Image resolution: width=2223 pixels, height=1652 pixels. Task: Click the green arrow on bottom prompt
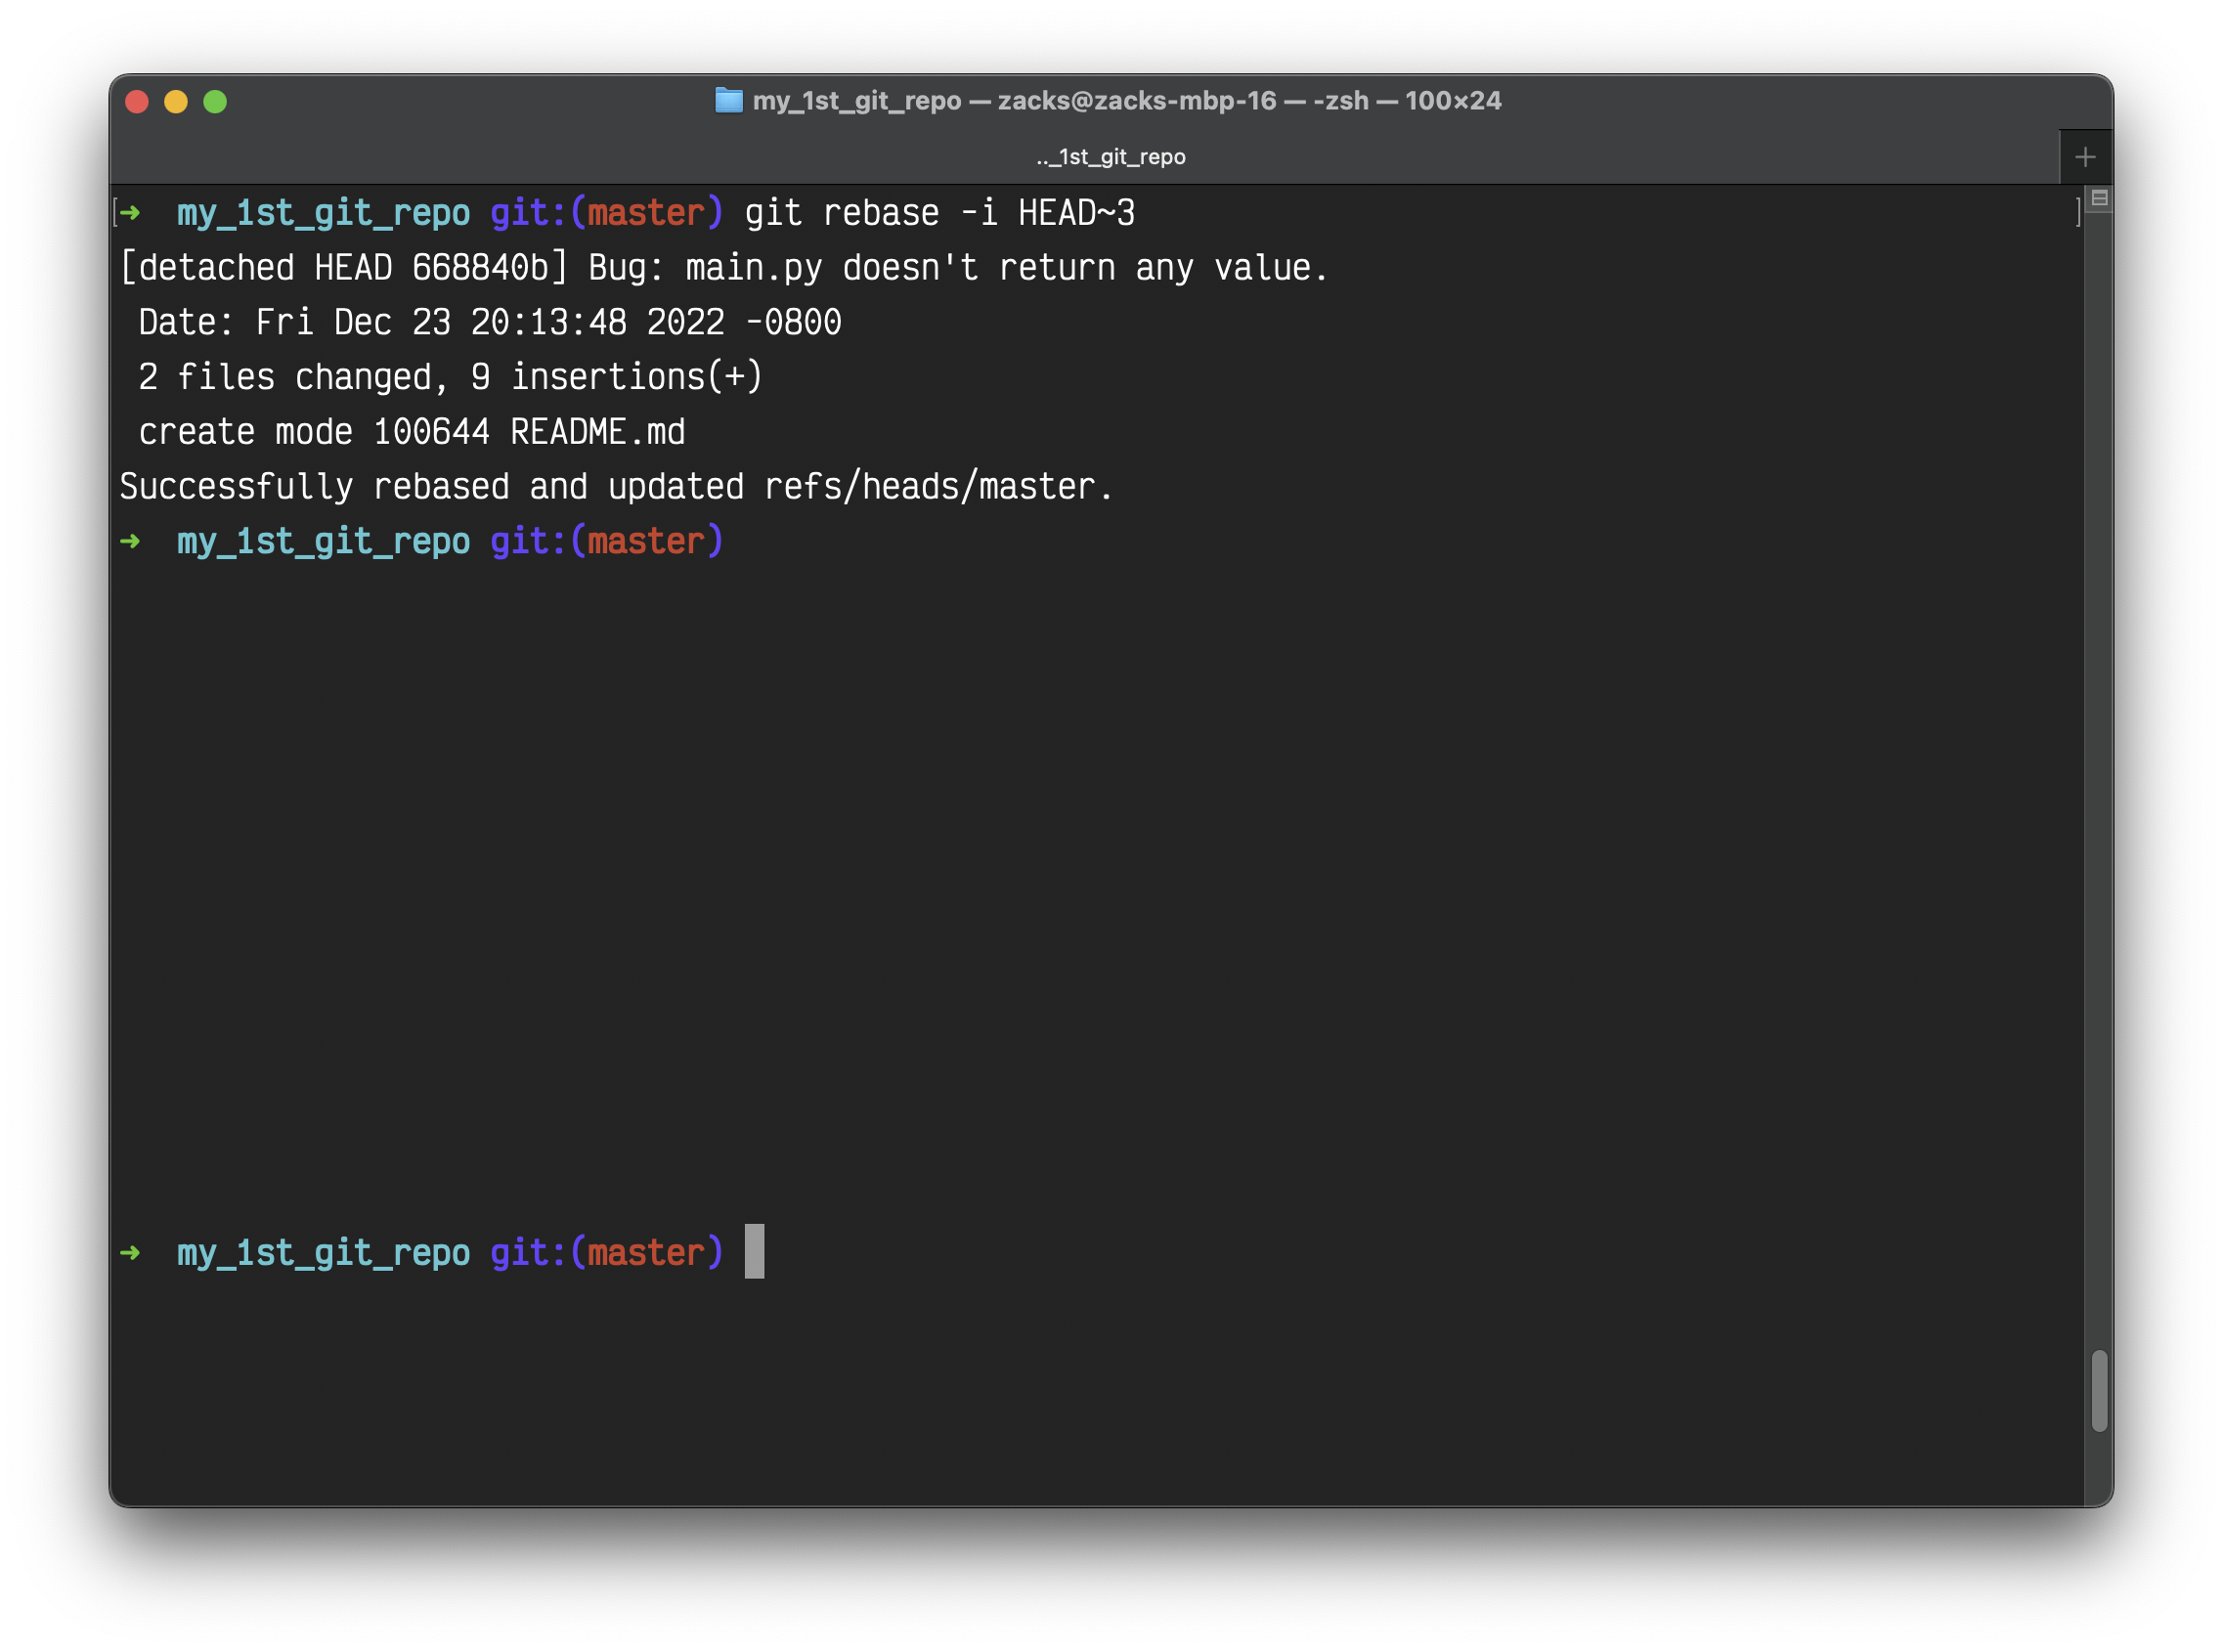point(131,1252)
